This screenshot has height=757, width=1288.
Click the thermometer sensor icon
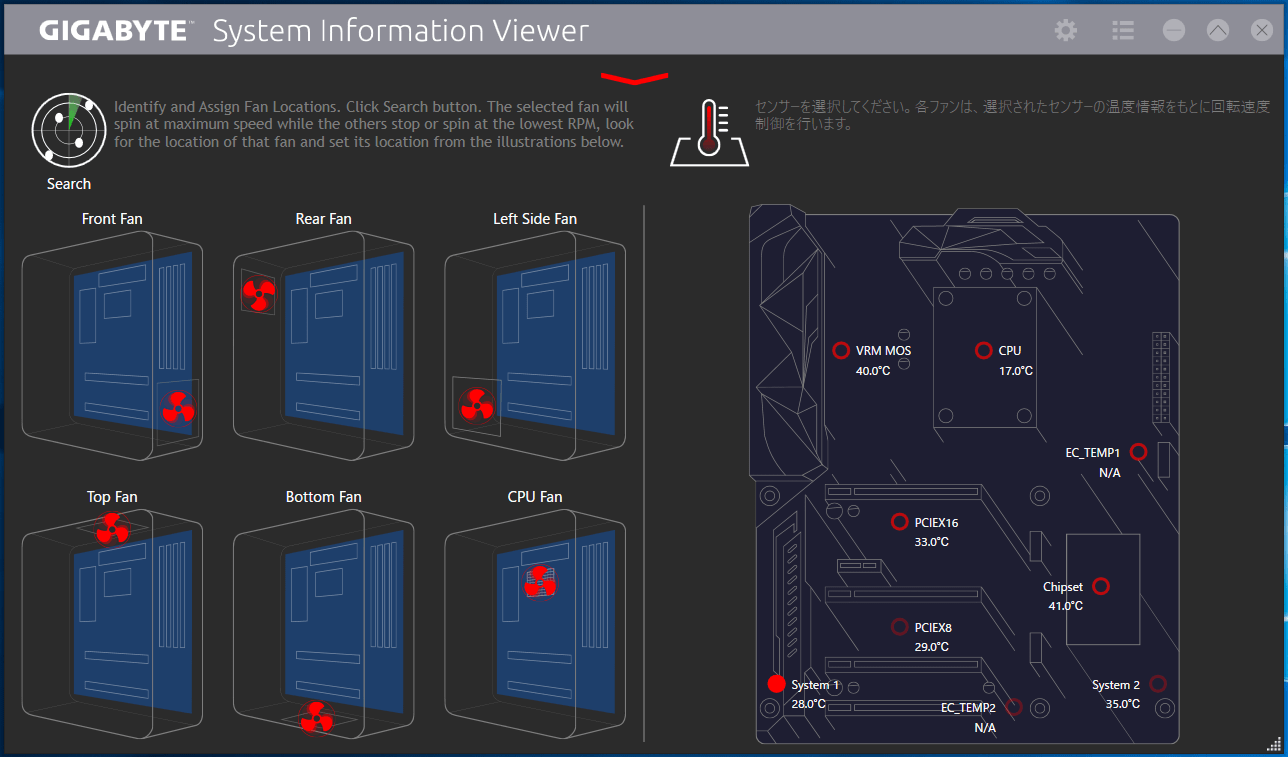pos(709,132)
